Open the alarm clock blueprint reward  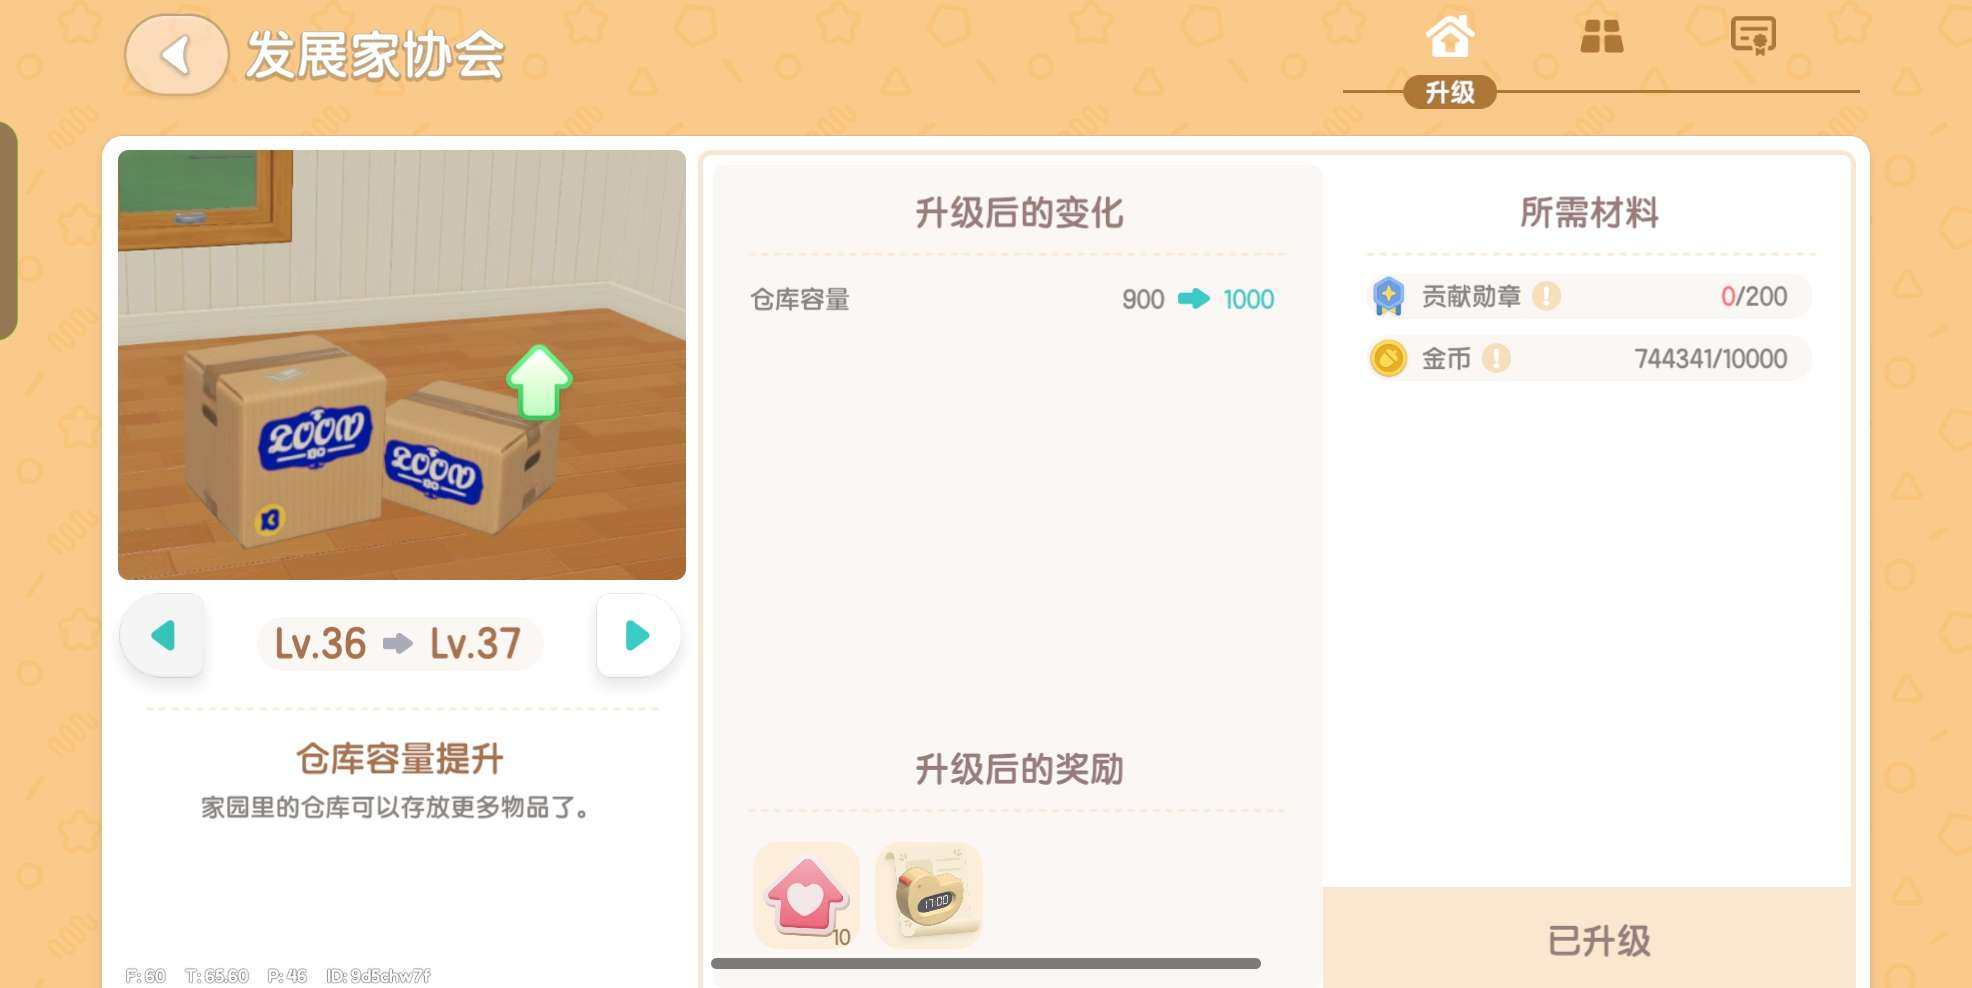point(929,895)
